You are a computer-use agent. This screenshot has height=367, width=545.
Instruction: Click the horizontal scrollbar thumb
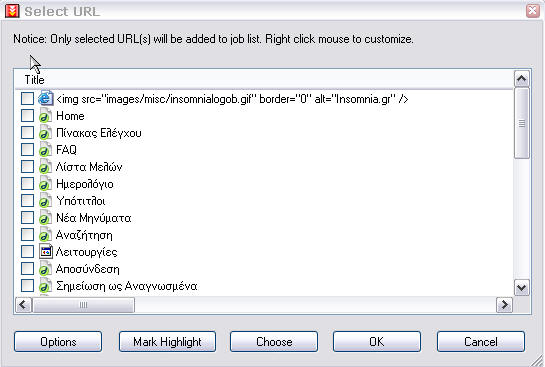point(83,305)
